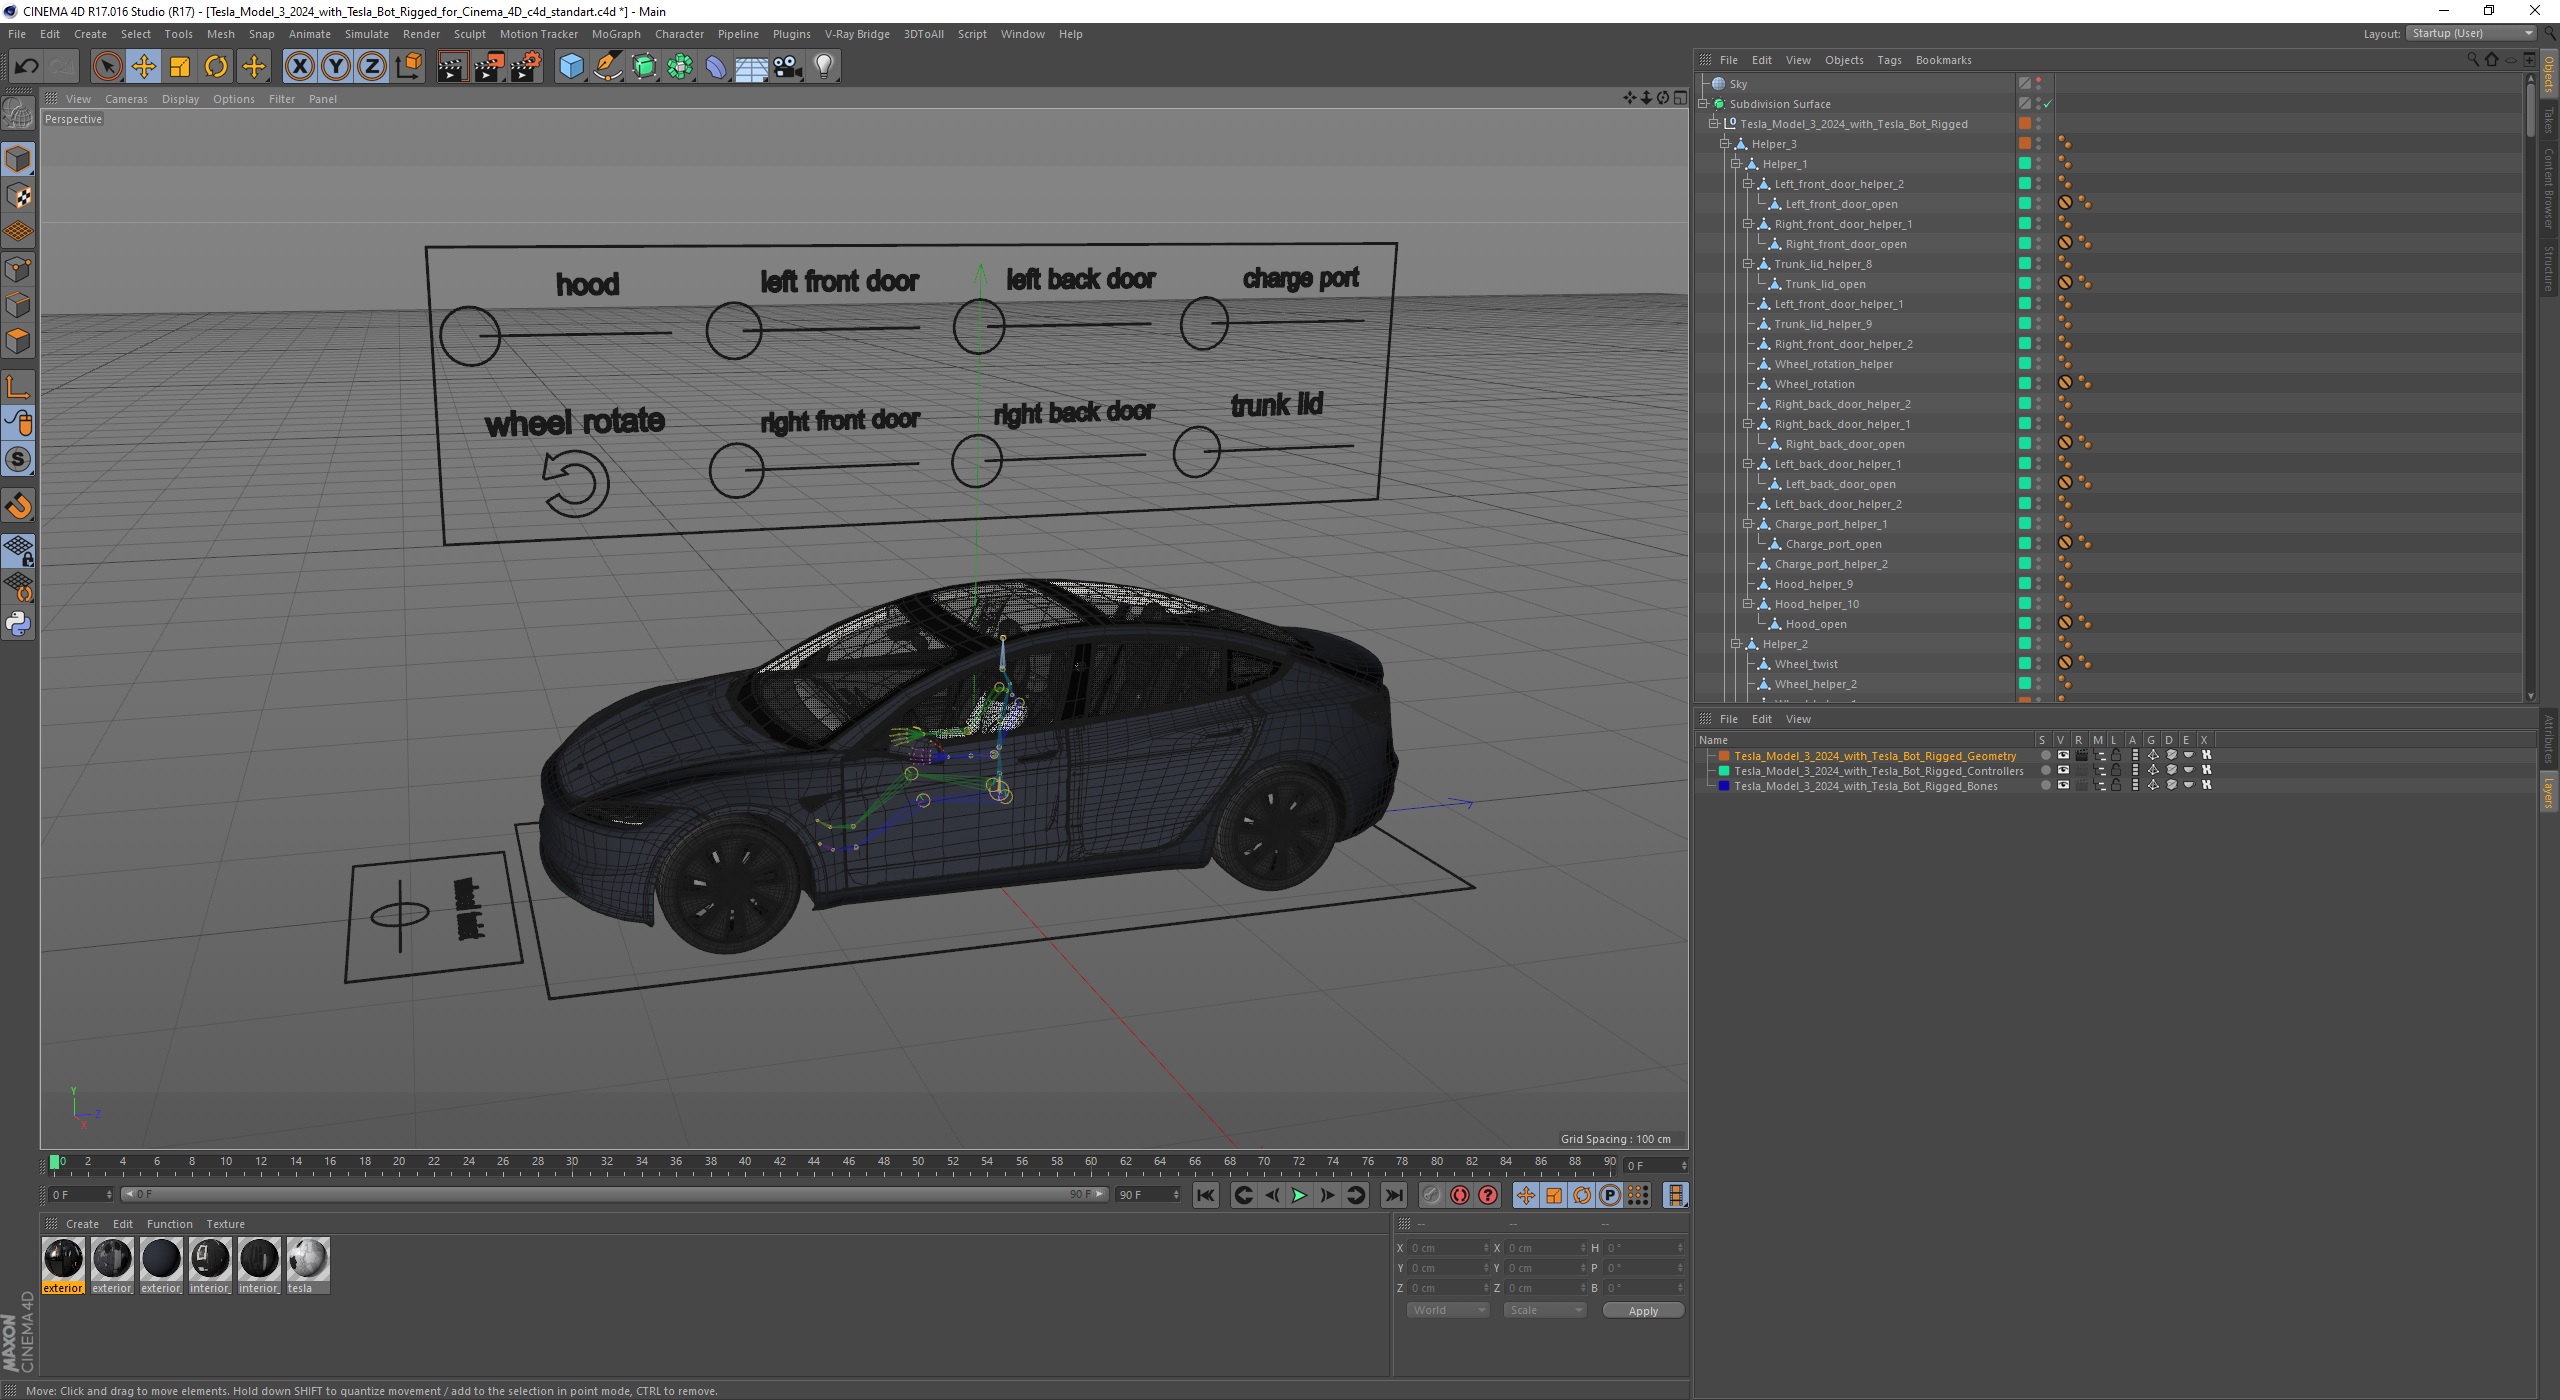Collapse the Helper_3 hierarchy

tap(1725, 144)
